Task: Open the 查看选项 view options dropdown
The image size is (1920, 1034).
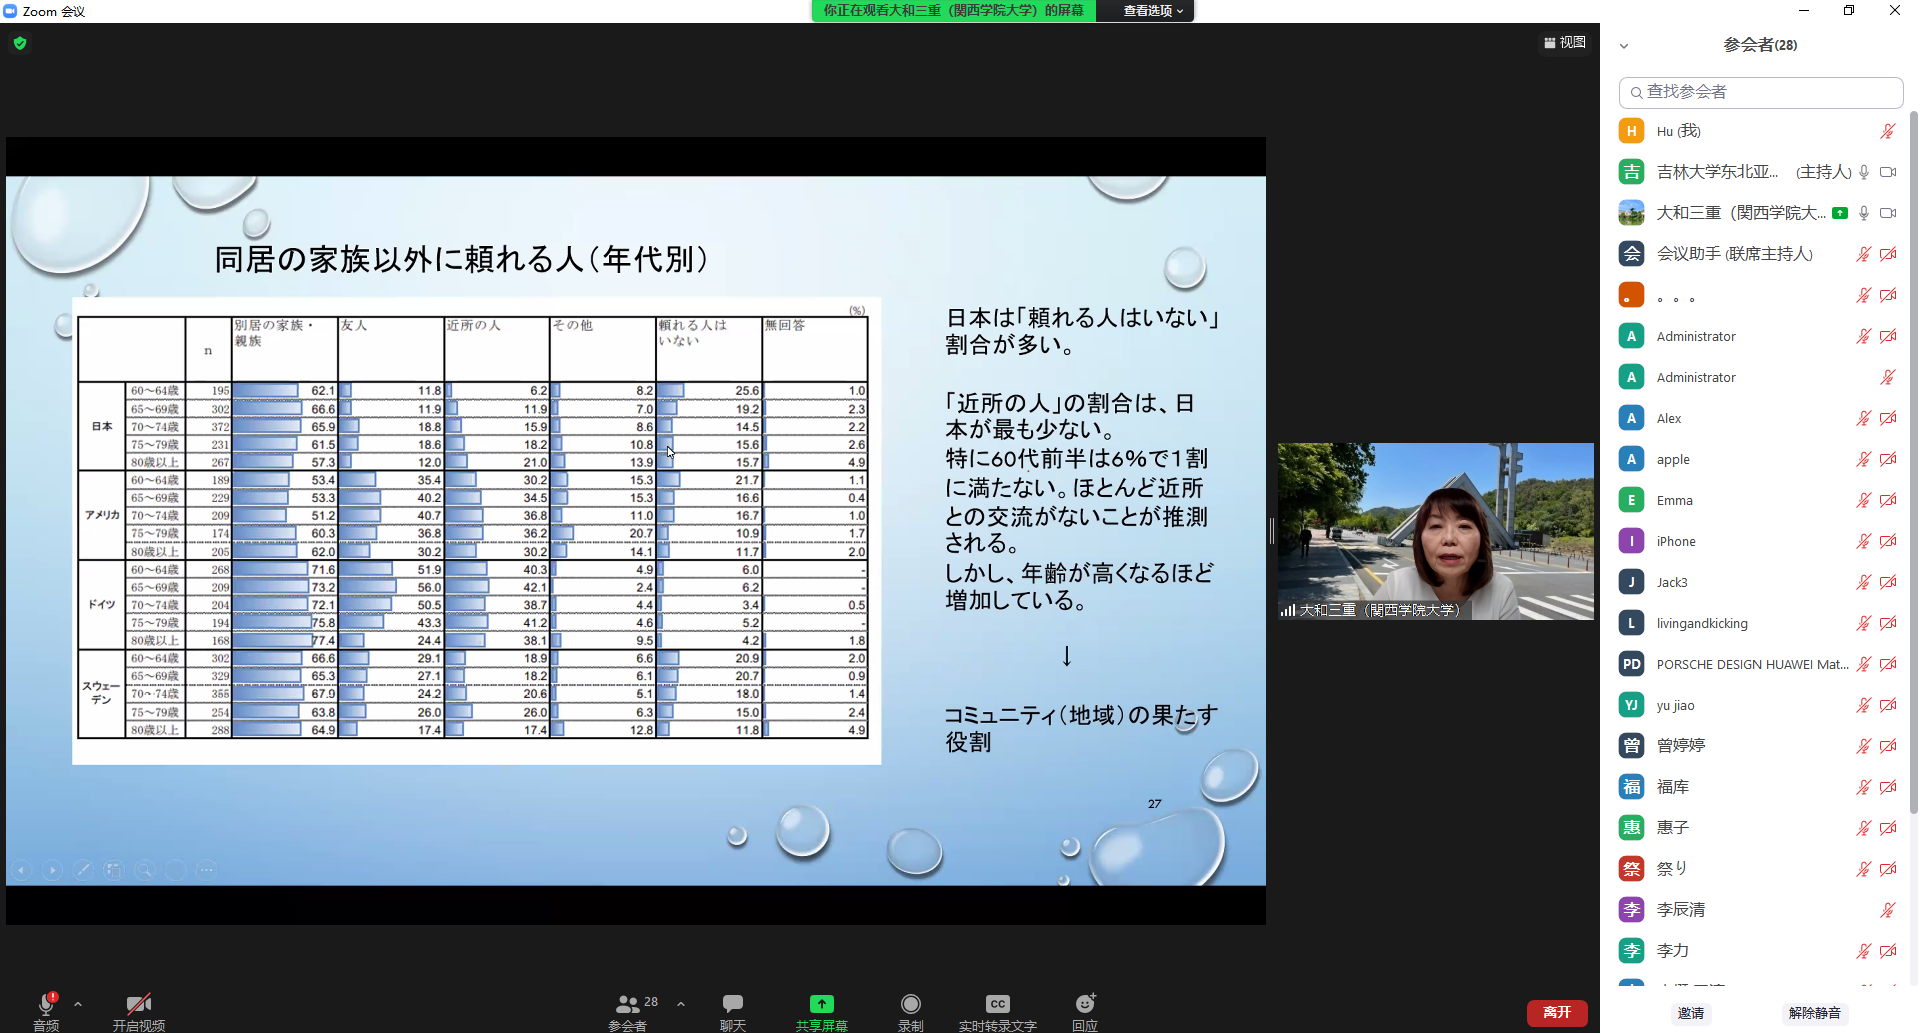Action: tap(1152, 11)
